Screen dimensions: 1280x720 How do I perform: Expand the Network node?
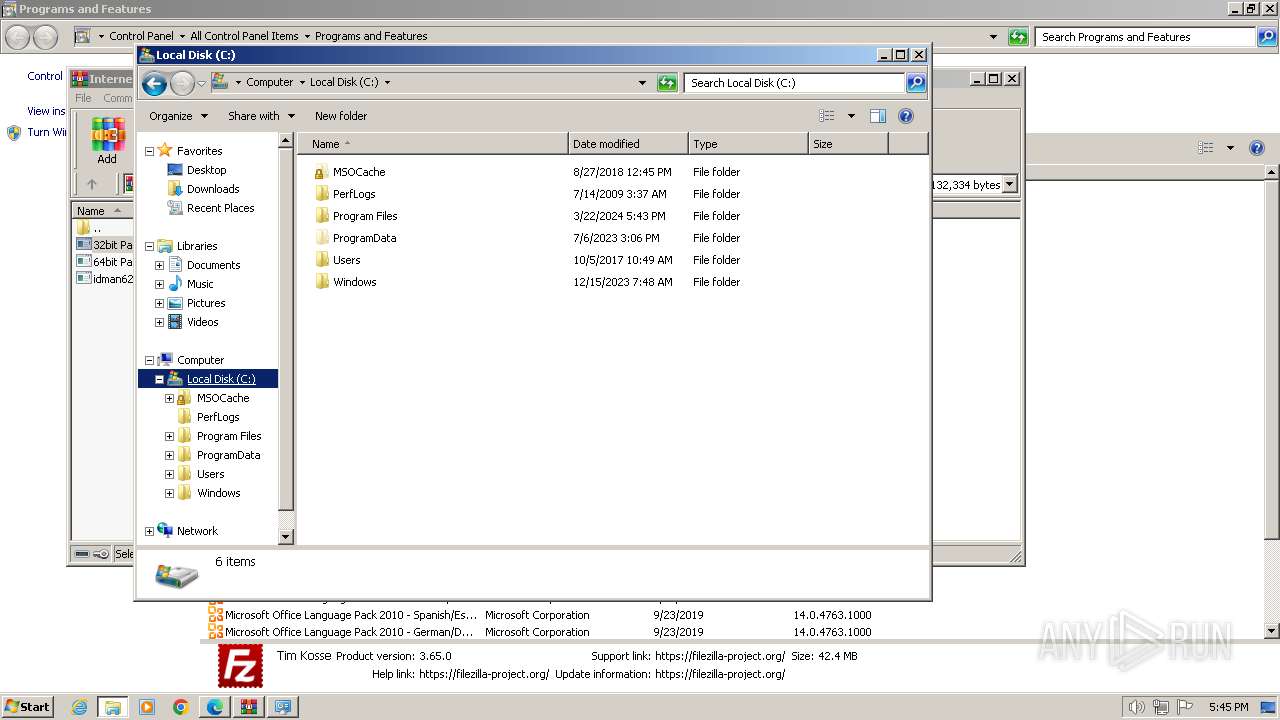(150, 531)
